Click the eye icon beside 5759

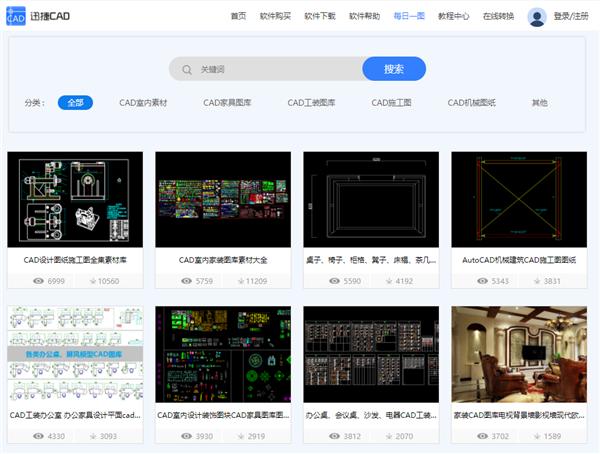point(186,281)
